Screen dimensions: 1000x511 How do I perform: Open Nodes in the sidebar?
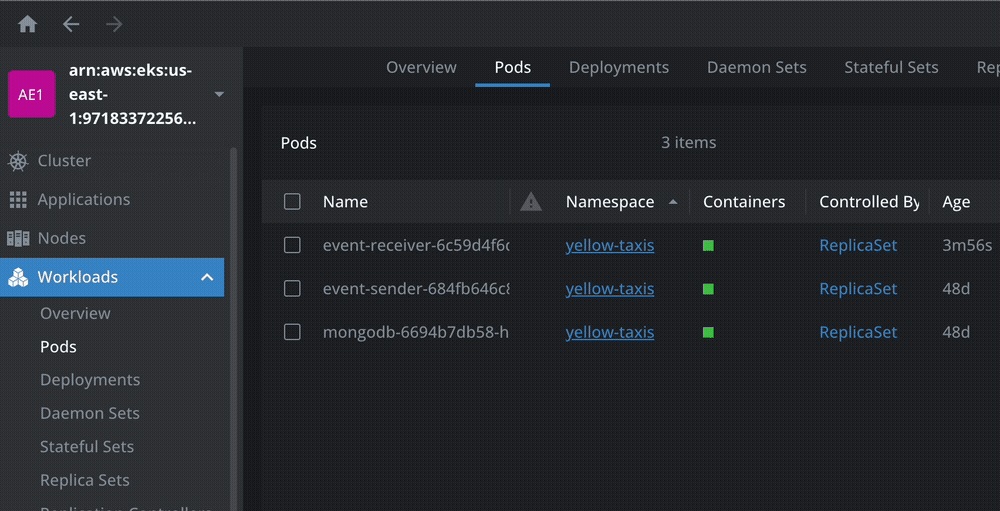pos(62,238)
